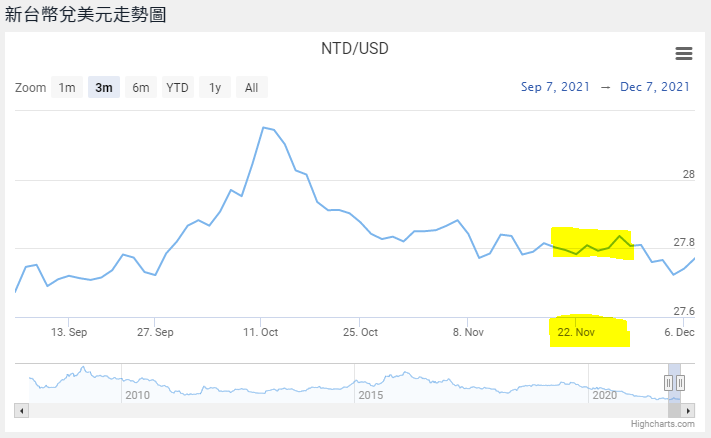Select the 1y zoom range
711x438 pixels.
214,88
